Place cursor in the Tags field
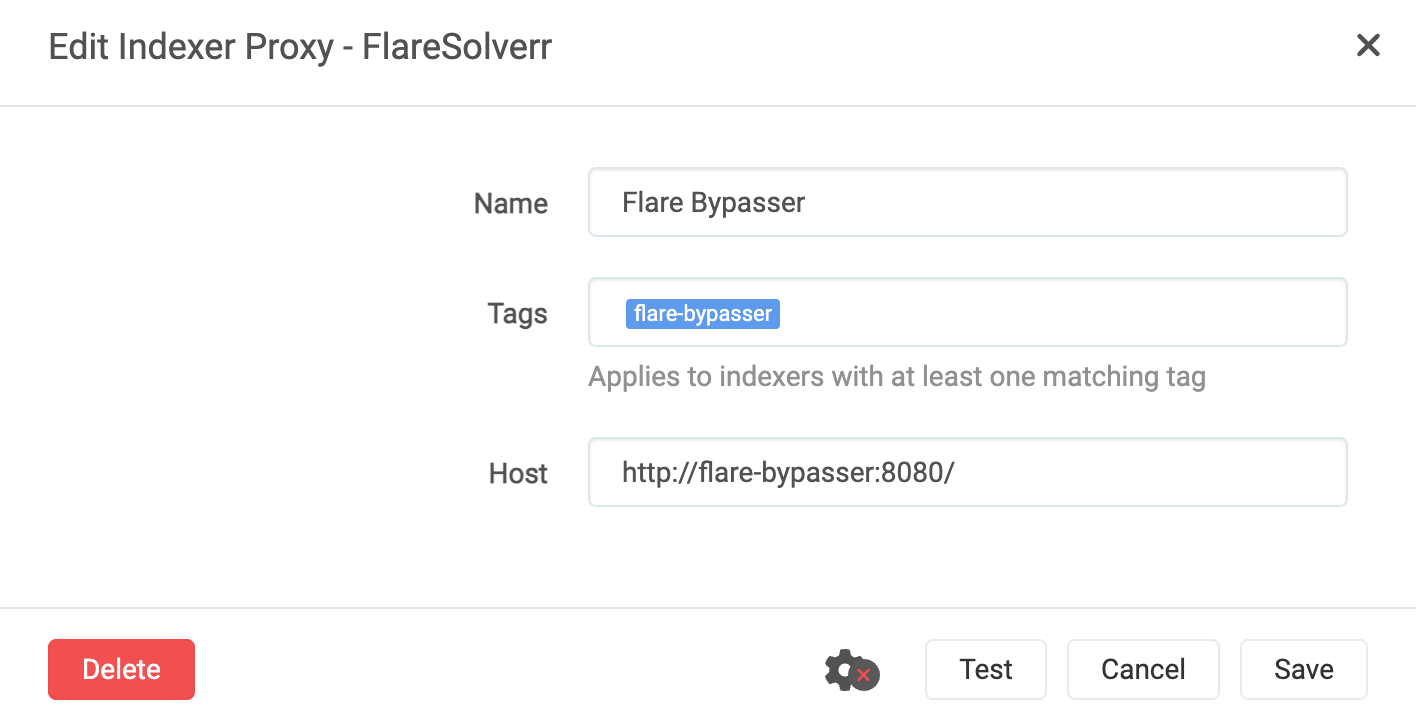The width and height of the screenshot is (1416, 724). 966,312
